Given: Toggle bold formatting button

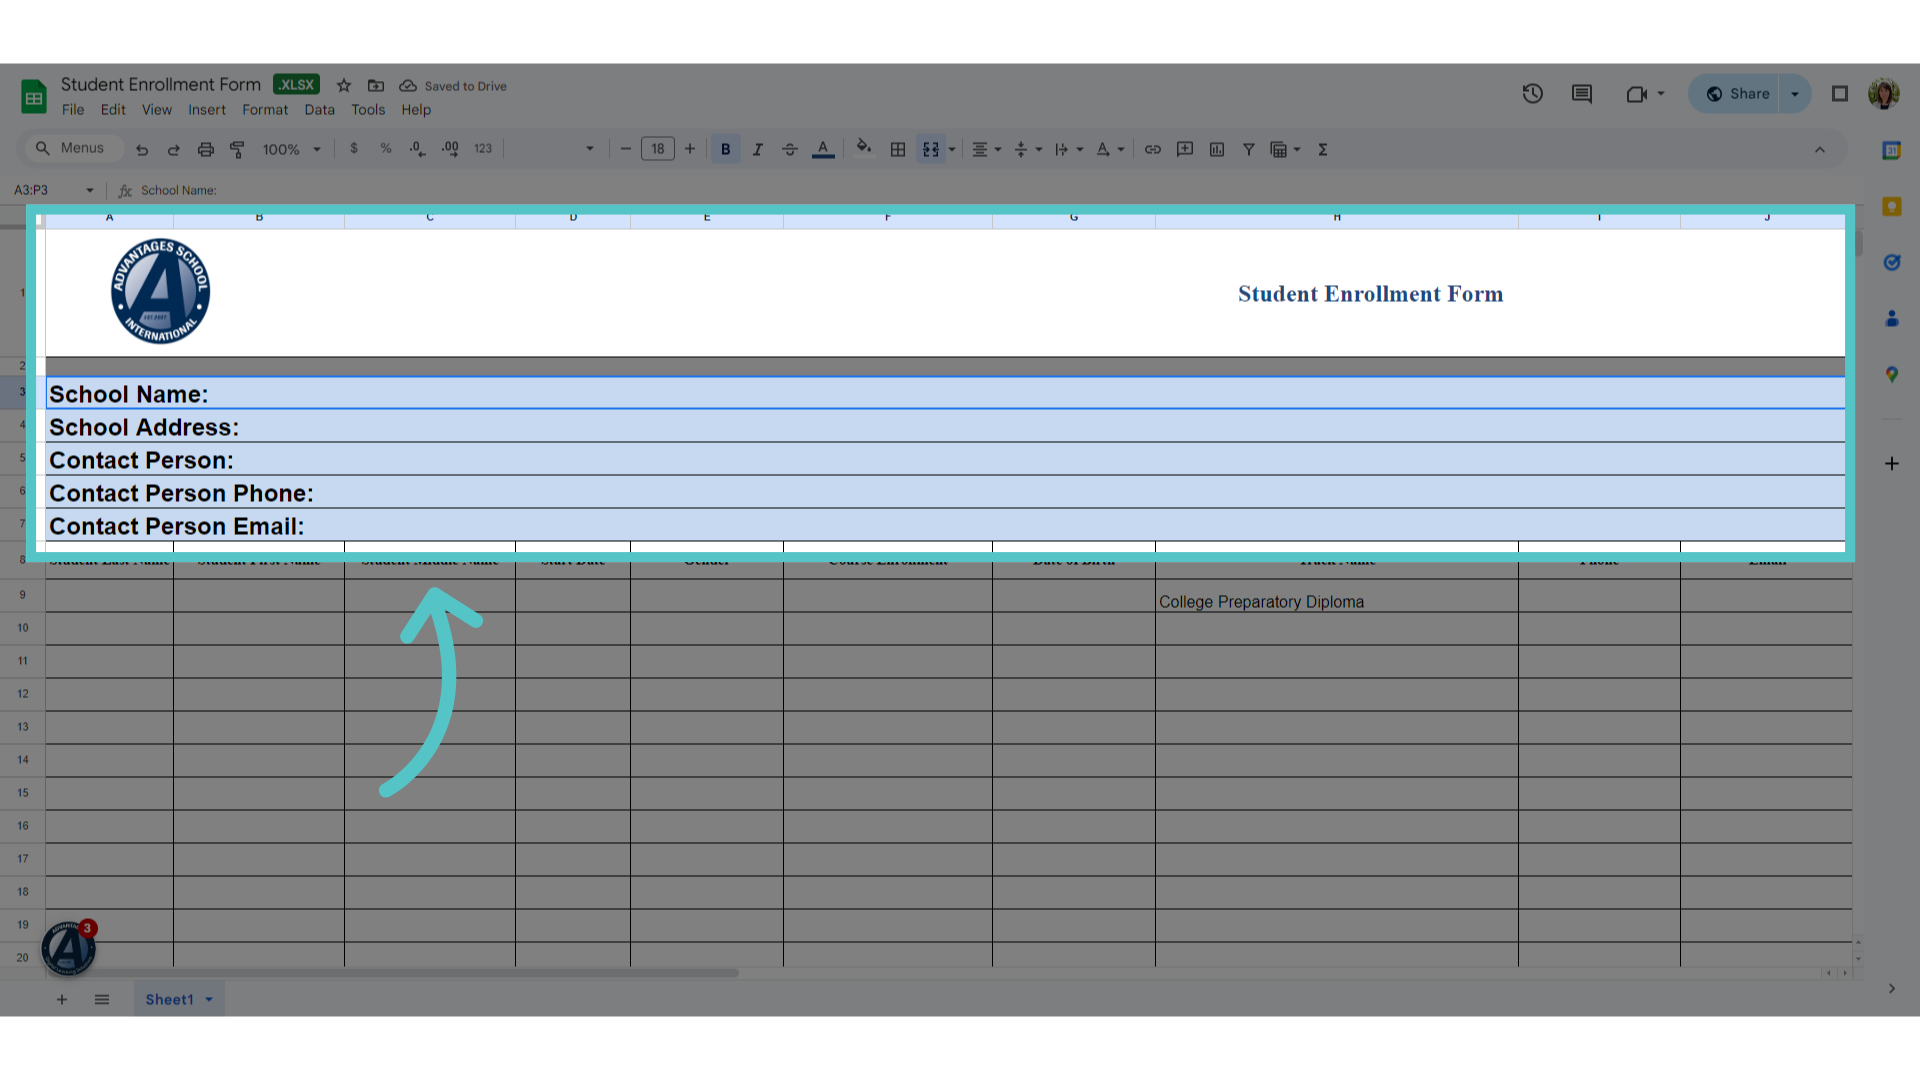Looking at the screenshot, I should pos(725,149).
